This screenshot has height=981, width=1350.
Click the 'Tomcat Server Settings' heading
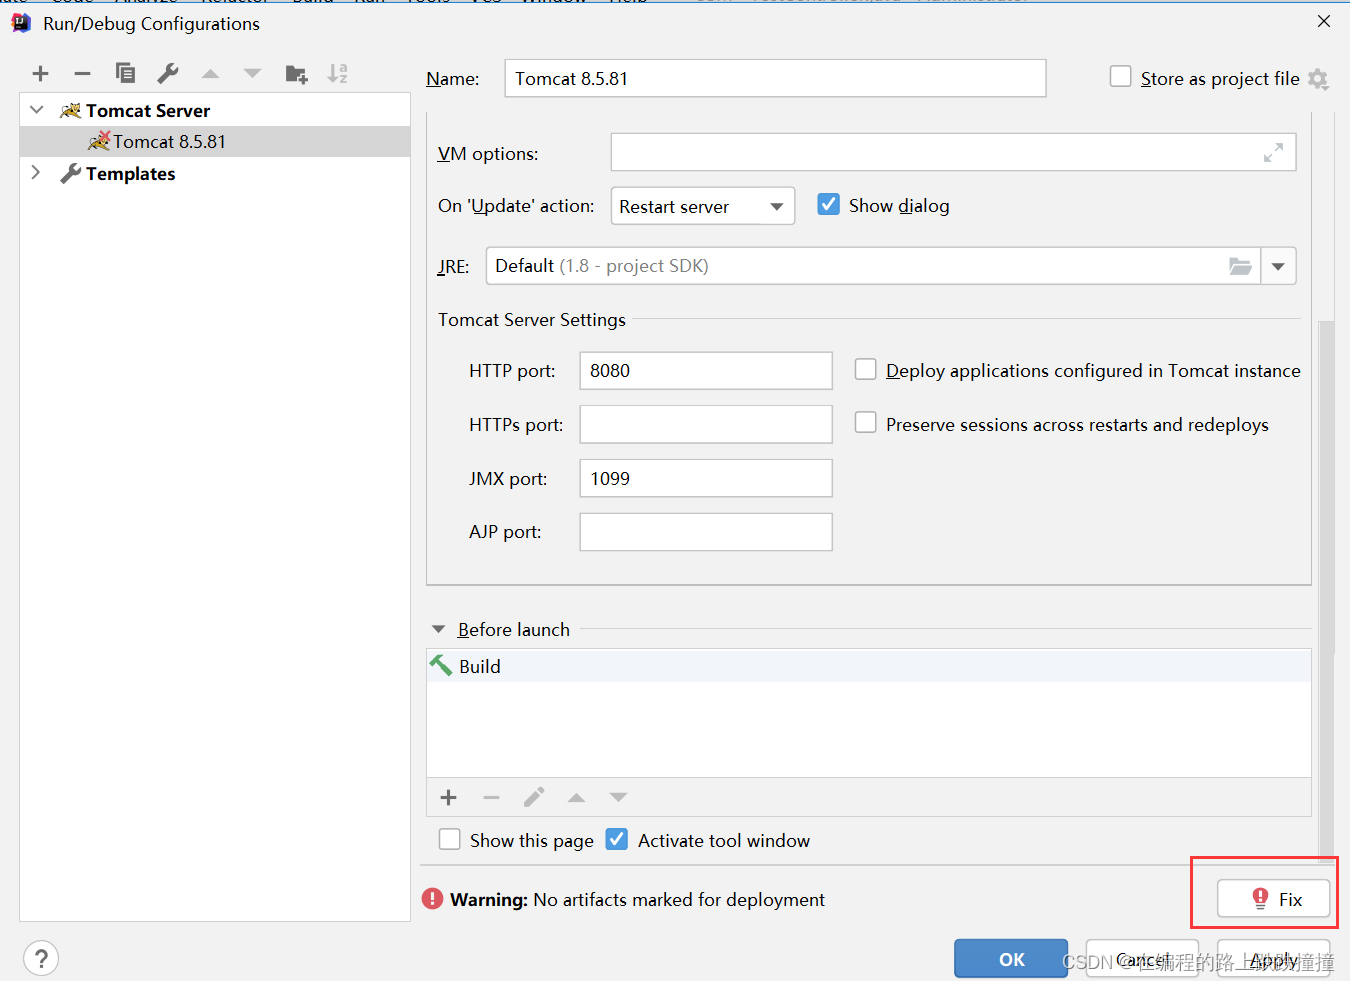[532, 320]
